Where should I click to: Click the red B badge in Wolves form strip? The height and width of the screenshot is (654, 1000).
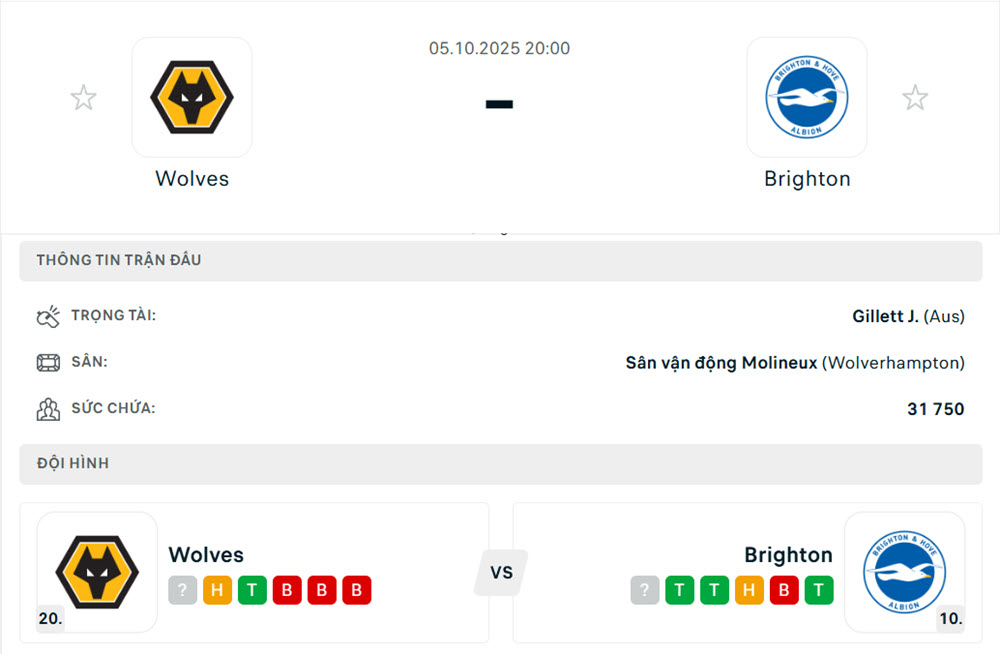[287, 591]
